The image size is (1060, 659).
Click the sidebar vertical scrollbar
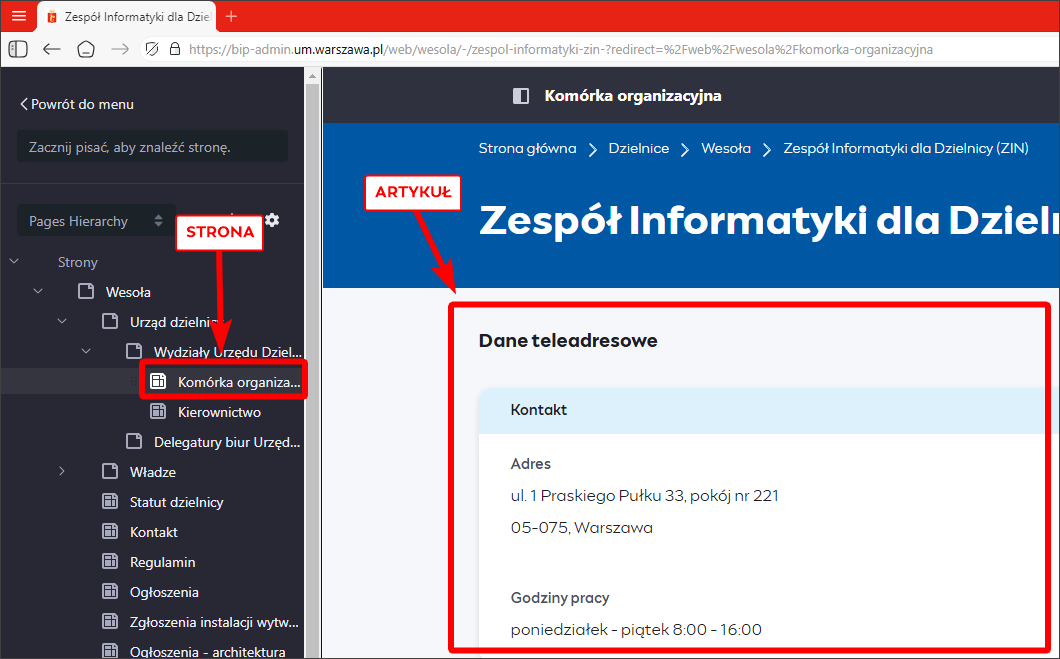311,400
